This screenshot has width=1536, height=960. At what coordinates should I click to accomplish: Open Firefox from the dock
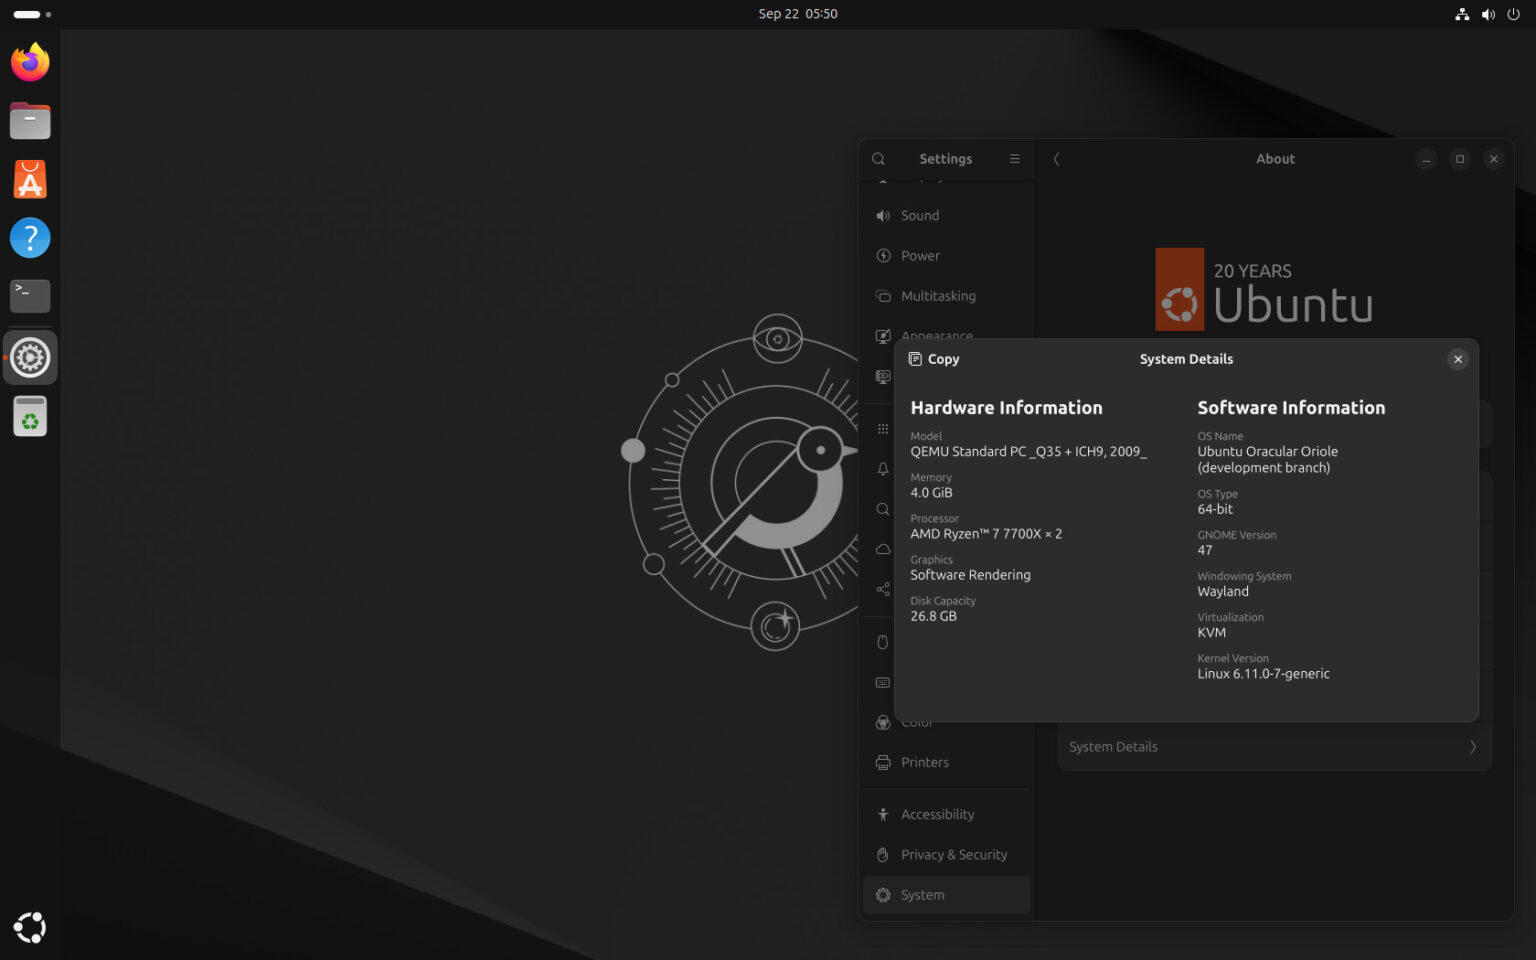[x=30, y=62]
